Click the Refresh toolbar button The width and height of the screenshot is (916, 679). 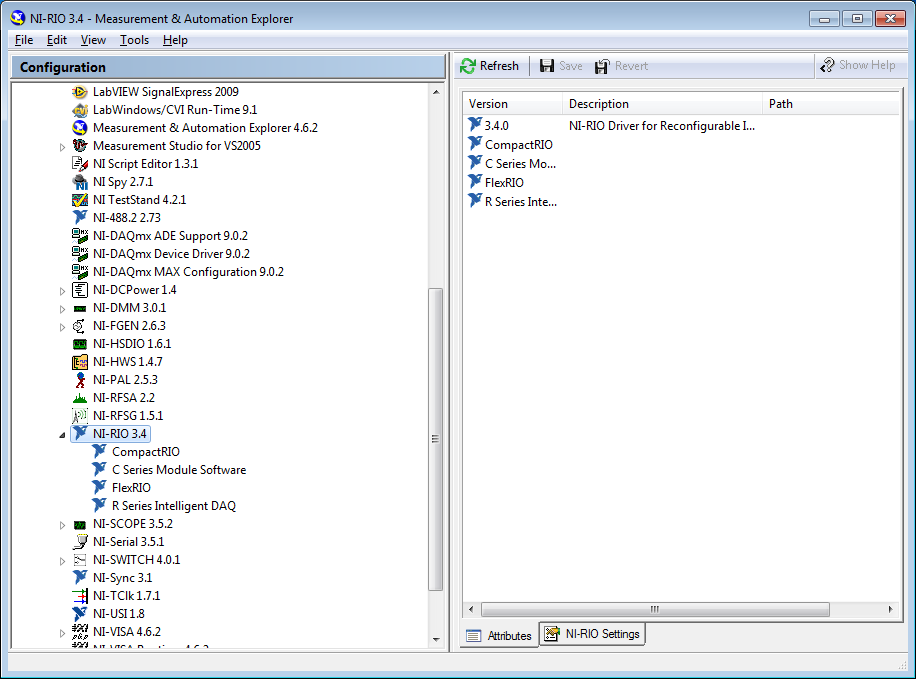click(x=490, y=66)
